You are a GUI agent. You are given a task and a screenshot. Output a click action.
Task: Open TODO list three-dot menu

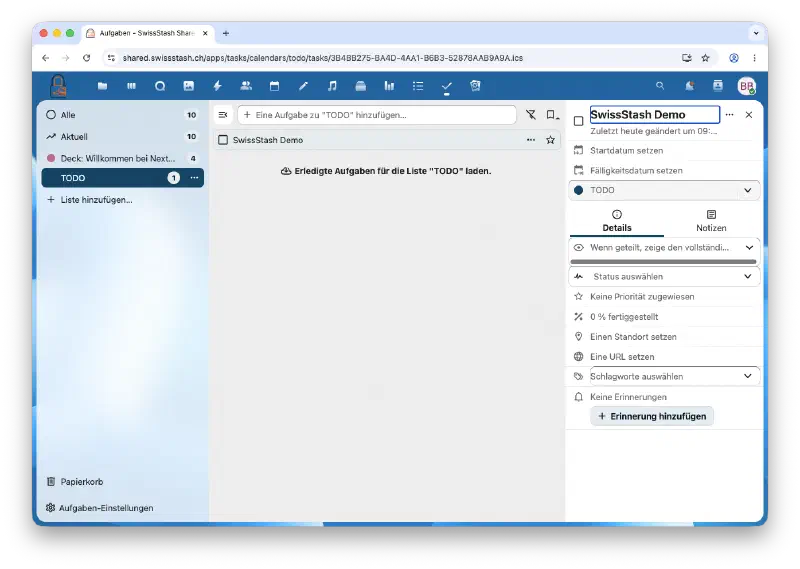click(x=194, y=178)
